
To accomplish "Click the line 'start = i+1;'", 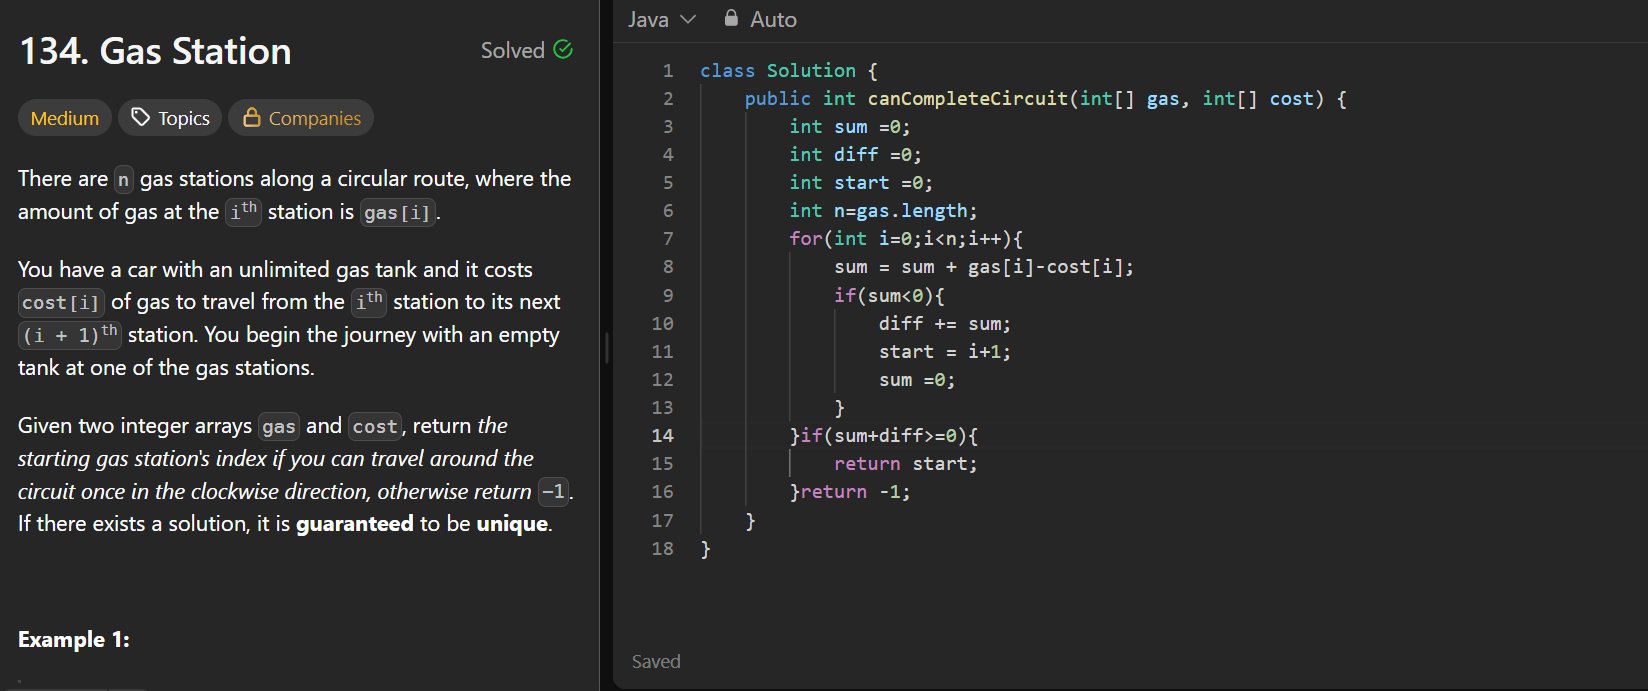I will click(x=945, y=351).
